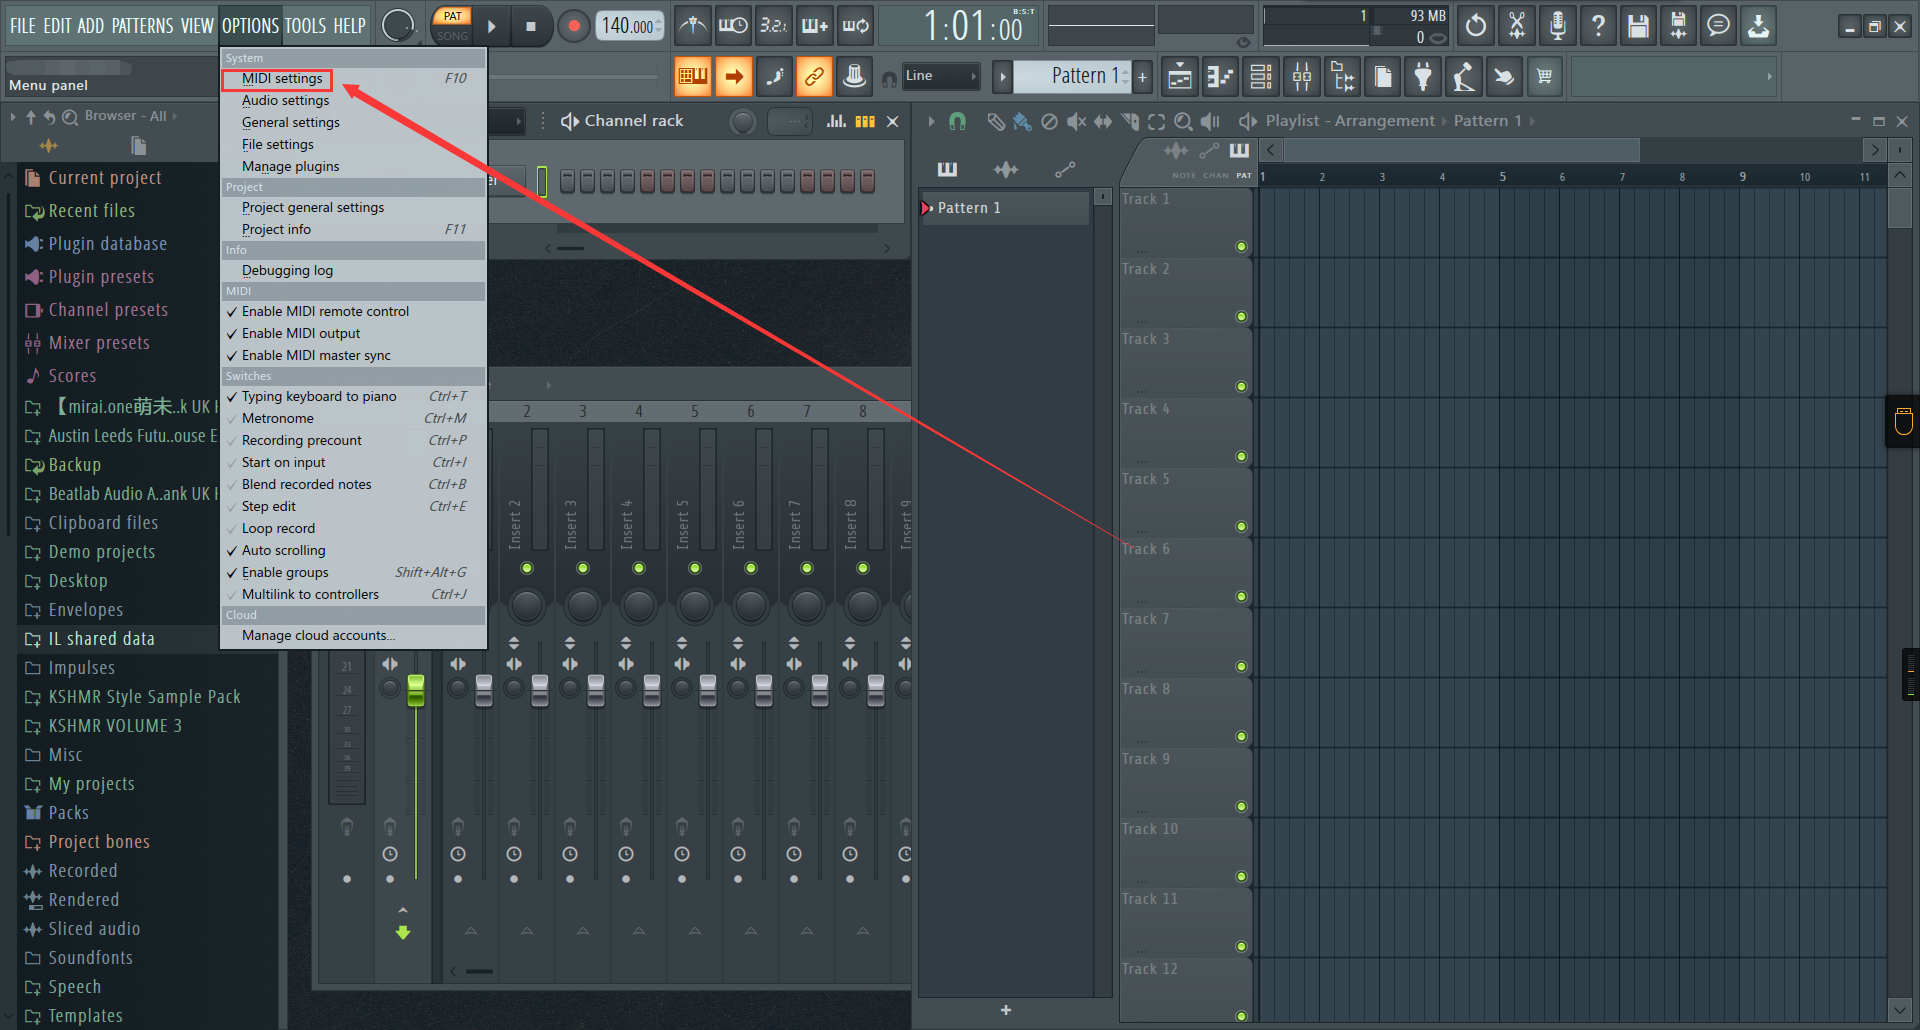
Task: Open Pattern 1 selector dropdown
Action: click(x=1072, y=76)
